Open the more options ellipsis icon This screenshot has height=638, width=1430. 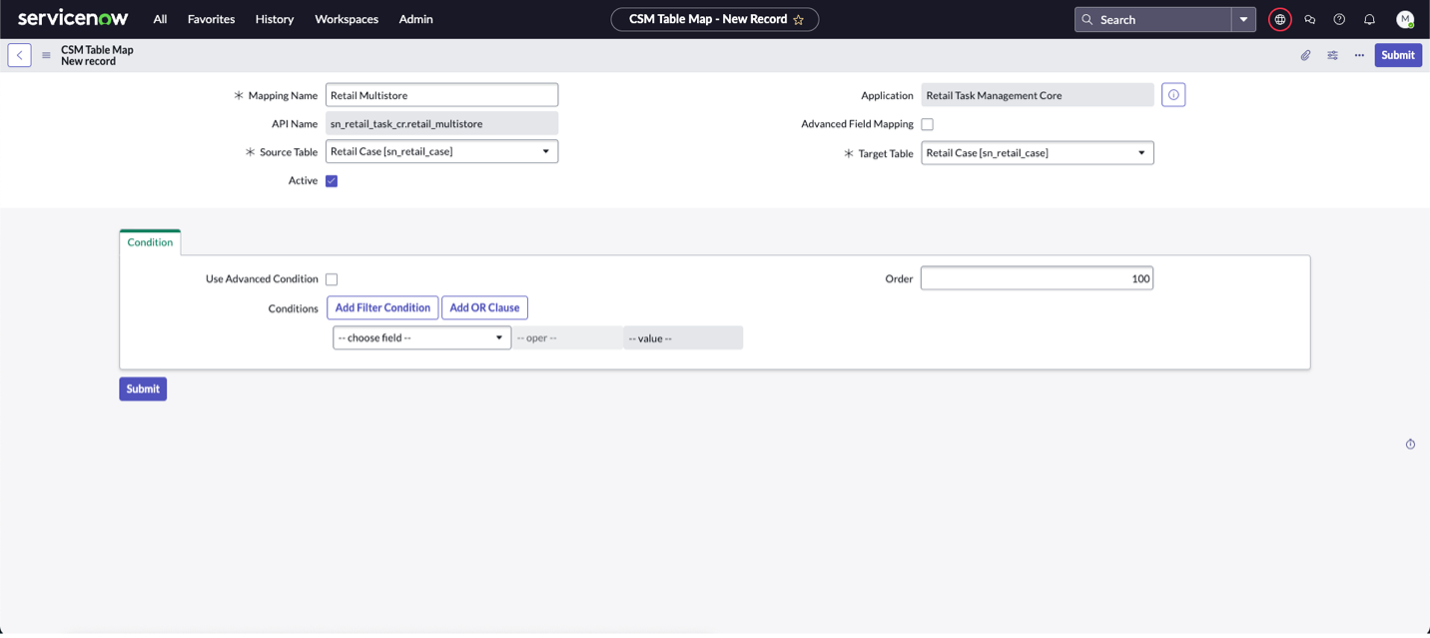(1359, 55)
